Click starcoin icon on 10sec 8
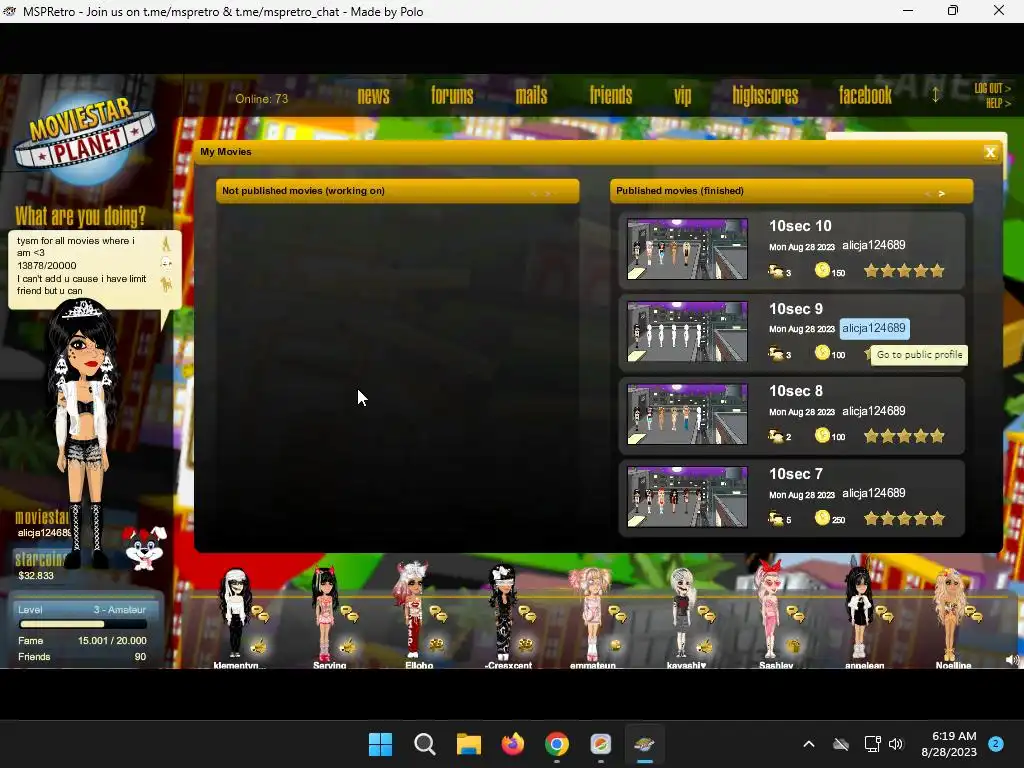The image size is (1024, 768). click(822, 435)
